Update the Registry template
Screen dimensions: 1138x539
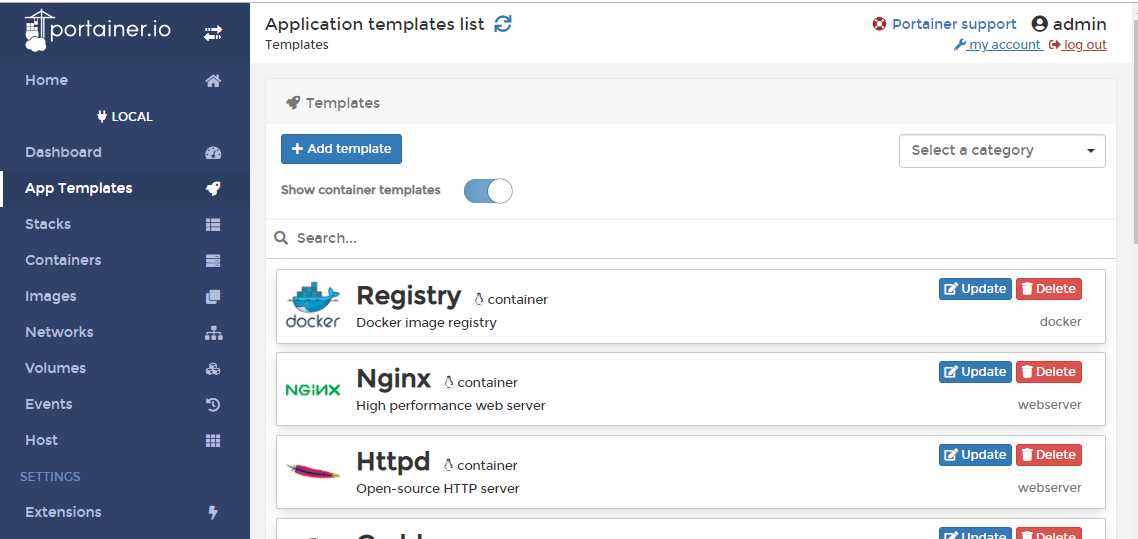975,289
